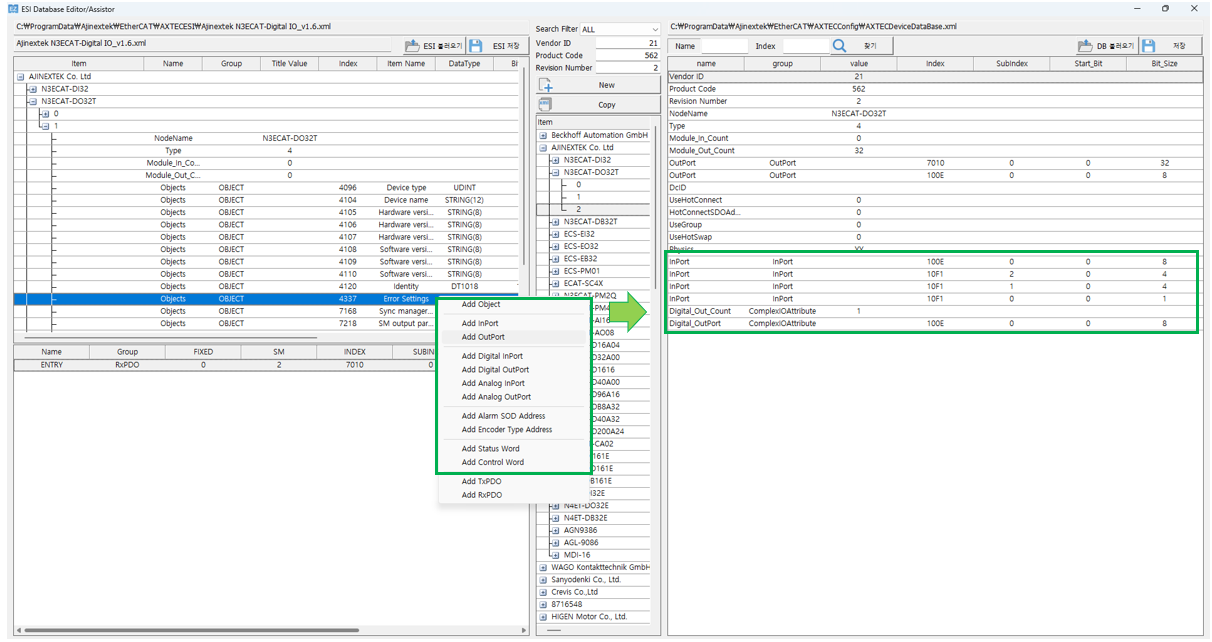Choose Add Alarm SOD Address entry
Screen dimensions: 1212x642
click(512, 416)
